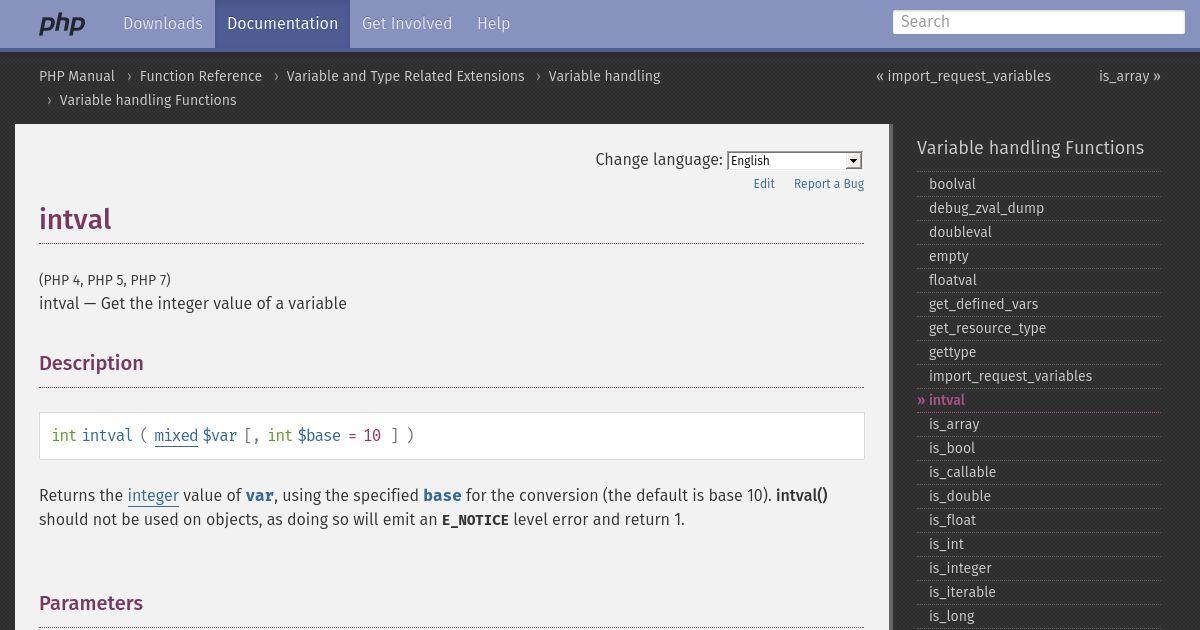Click Report a Bug link
The image size is (1200, 630).
coord(829,184)
